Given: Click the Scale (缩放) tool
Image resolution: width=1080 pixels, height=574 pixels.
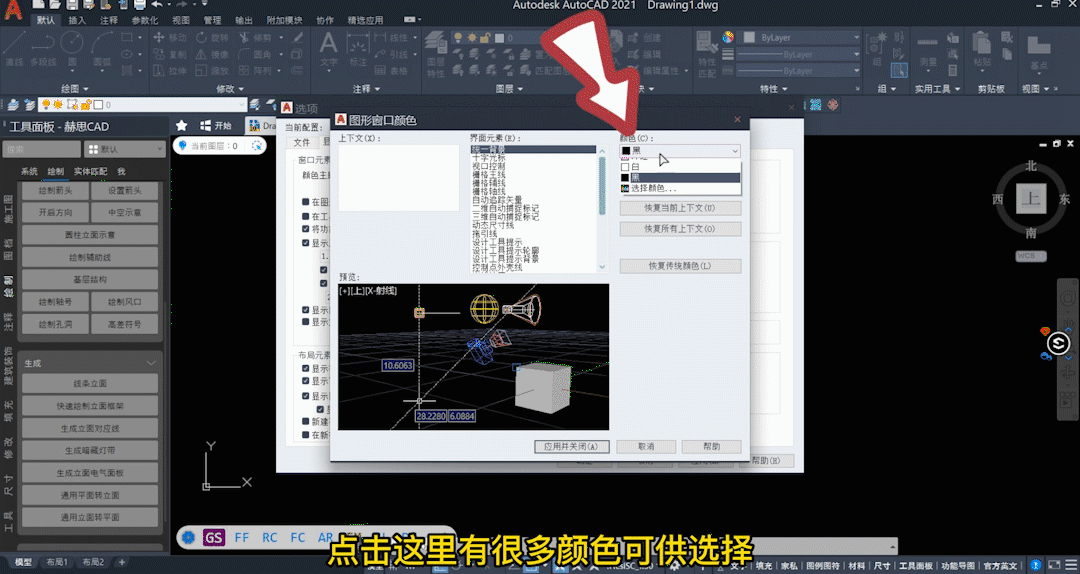Looking at the screenshot, I should (212, 70).
